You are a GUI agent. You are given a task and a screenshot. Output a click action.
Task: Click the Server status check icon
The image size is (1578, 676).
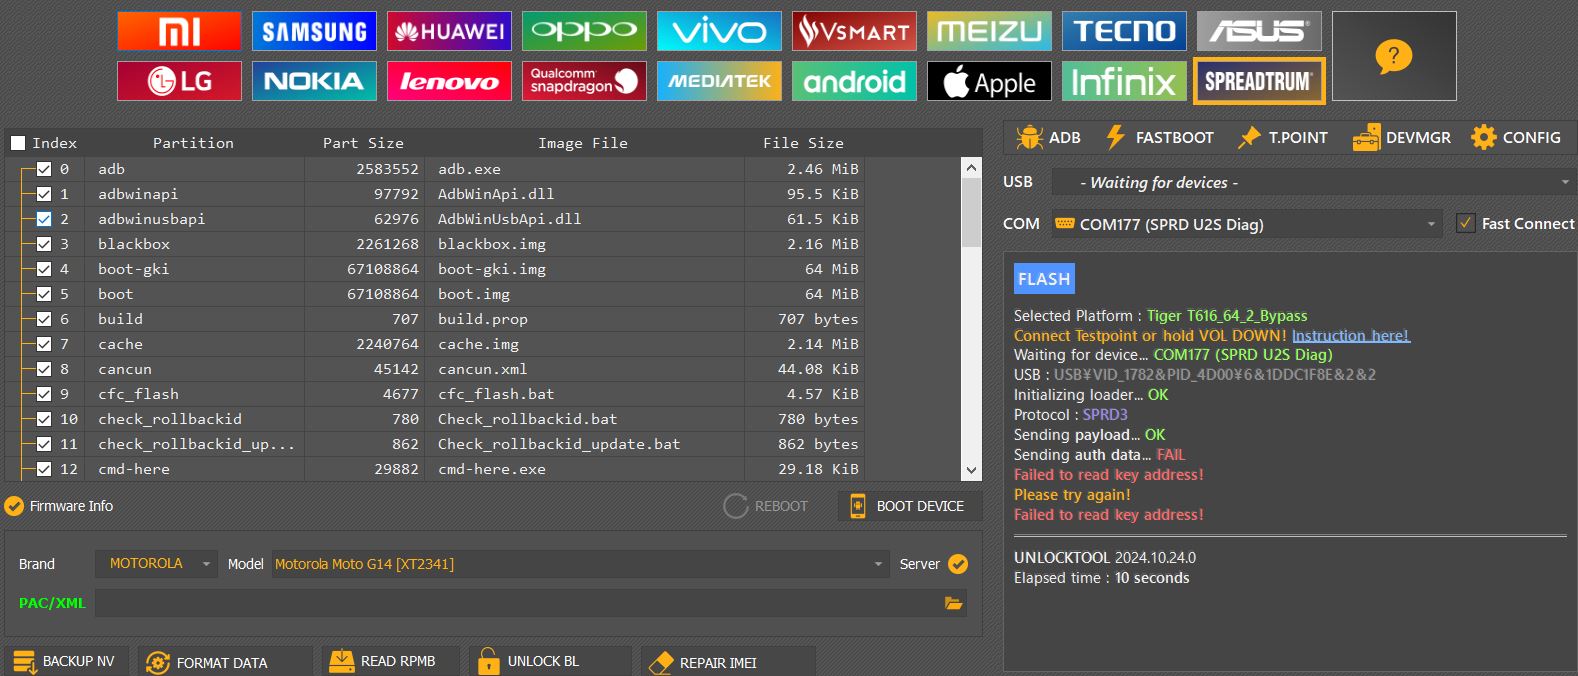click(x=958, y=564)
